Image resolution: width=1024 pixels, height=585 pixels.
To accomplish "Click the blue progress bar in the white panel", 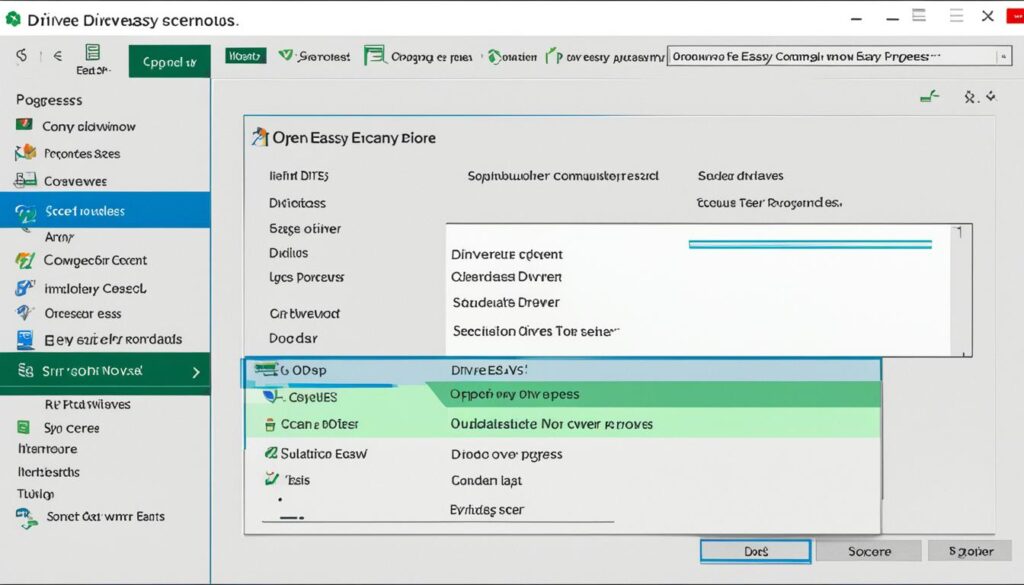I will tap(810, 244).
